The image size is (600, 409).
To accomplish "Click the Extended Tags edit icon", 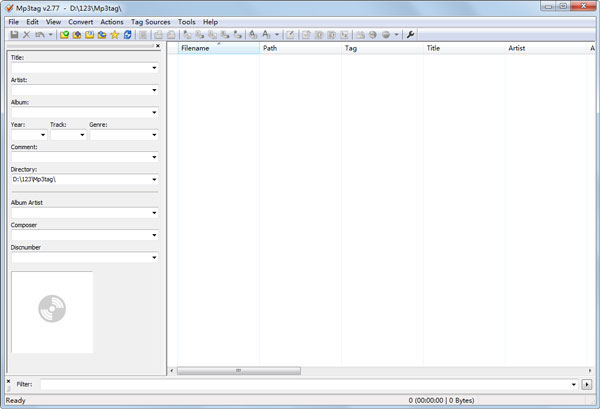I will [x=290, y=35].
